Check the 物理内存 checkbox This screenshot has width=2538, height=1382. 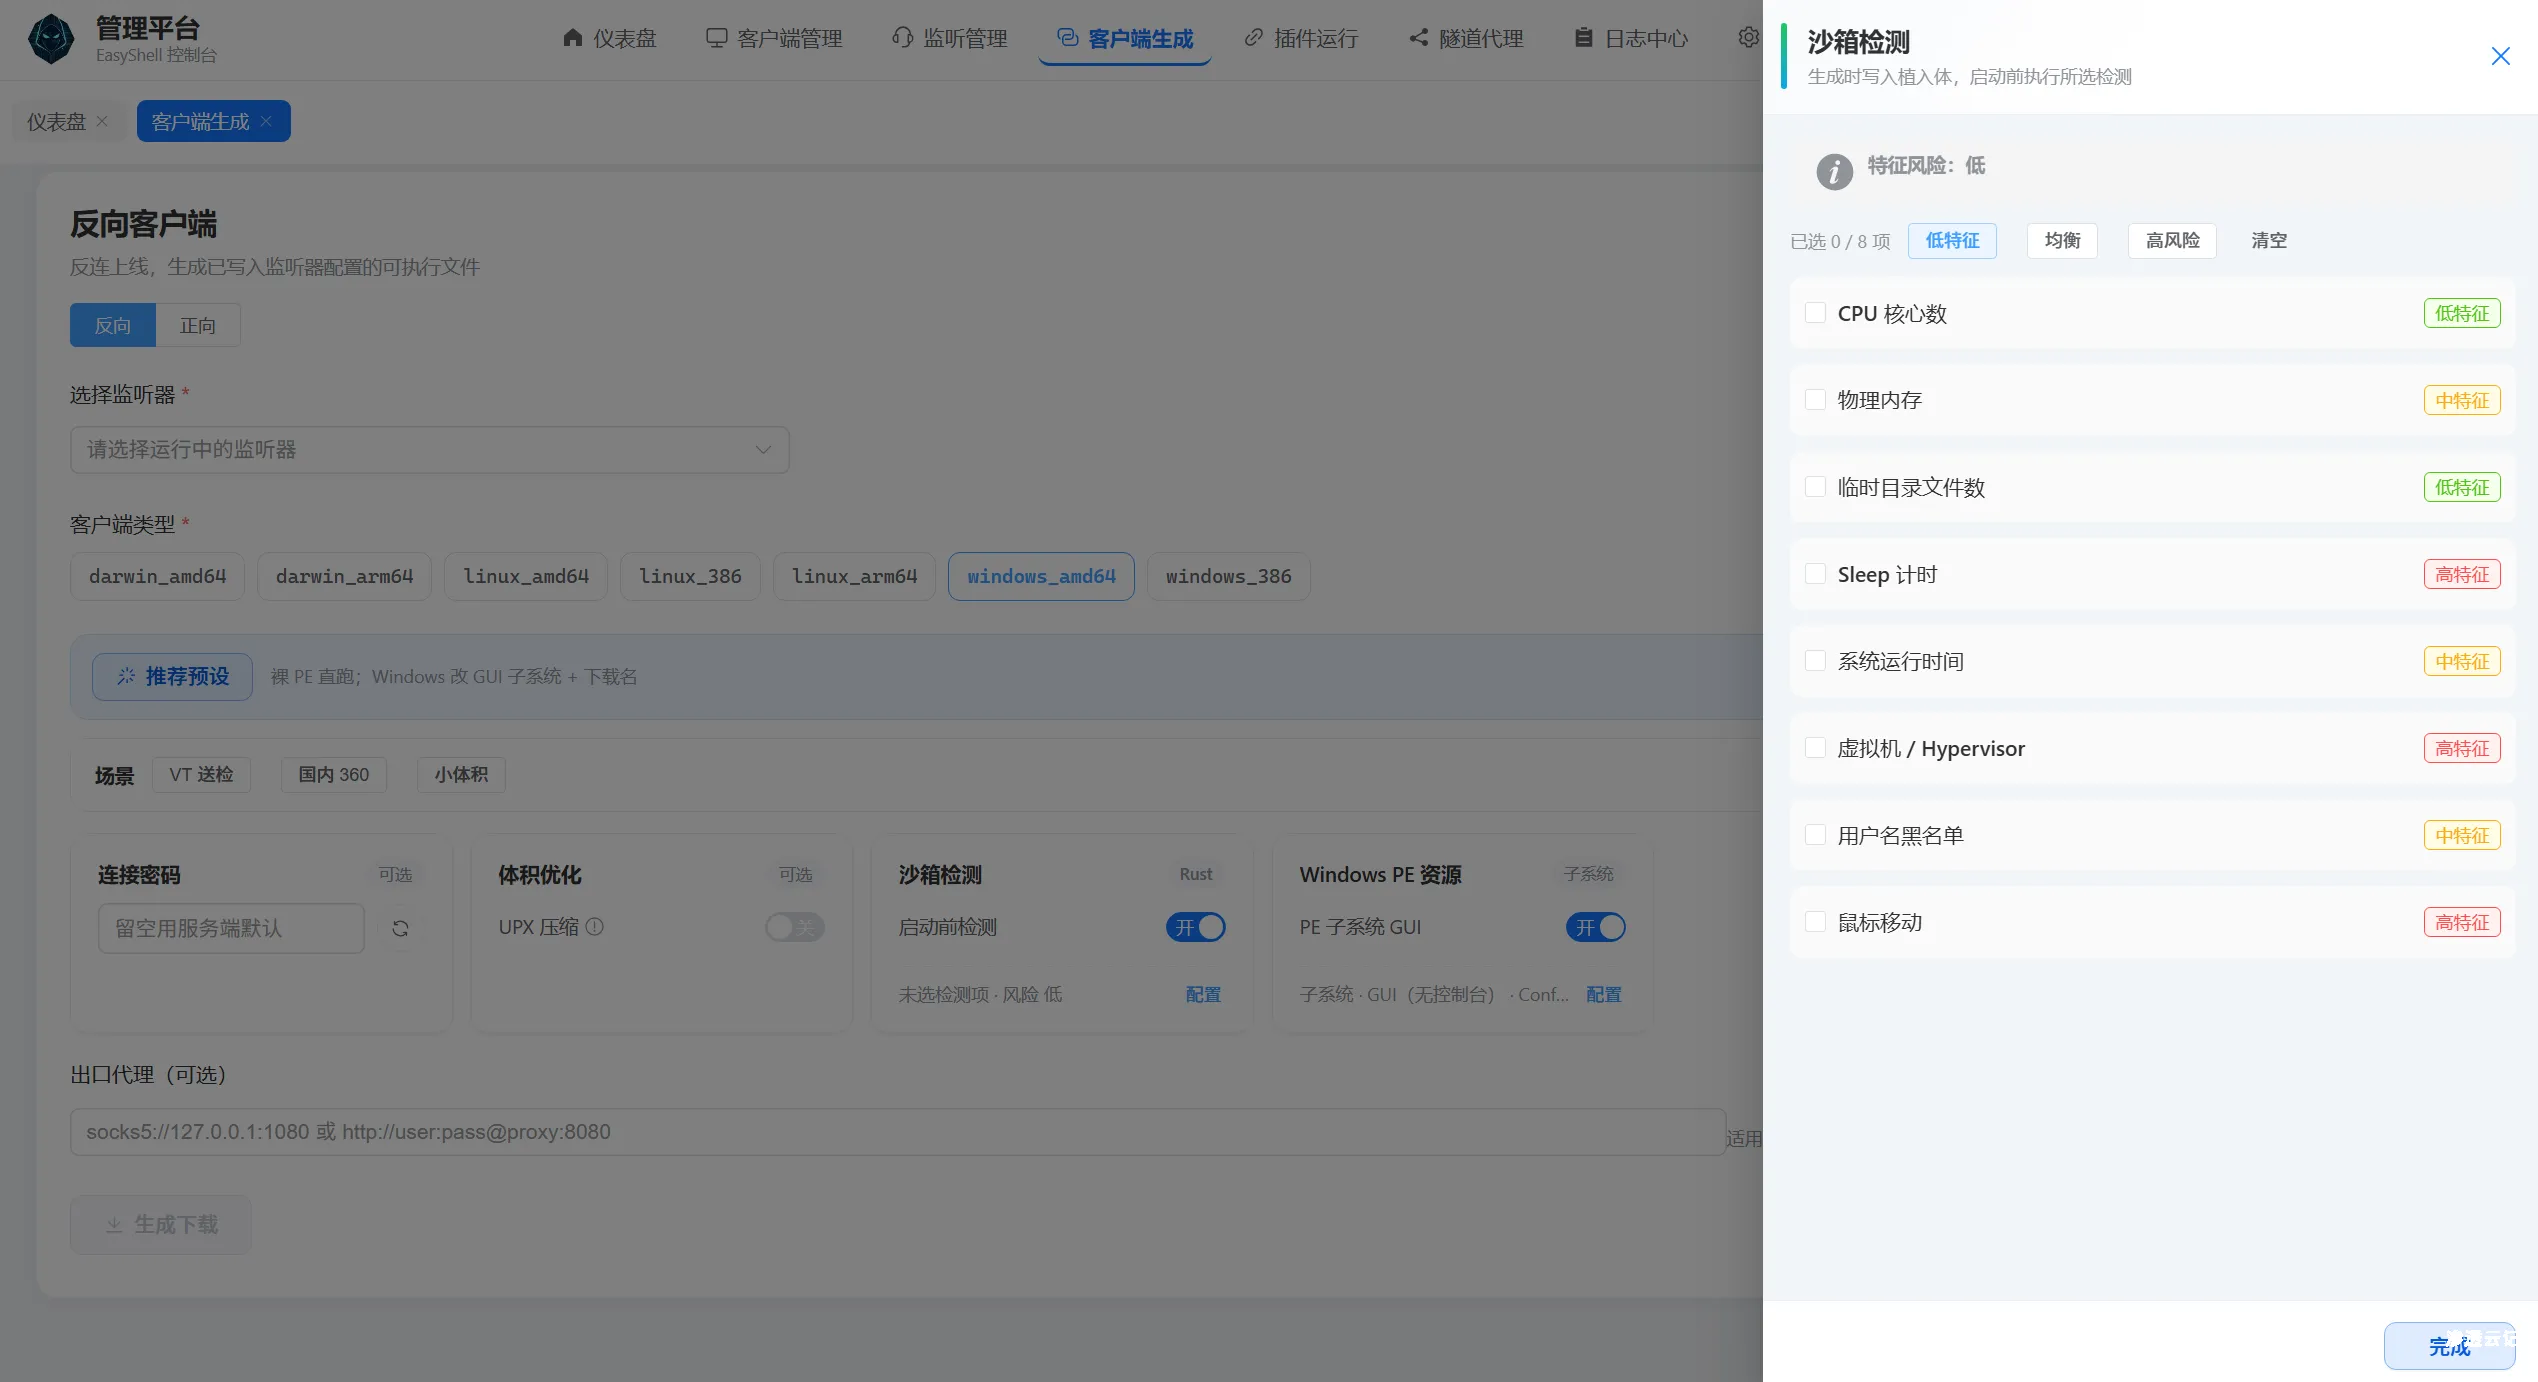click(x=1815, y=400)
